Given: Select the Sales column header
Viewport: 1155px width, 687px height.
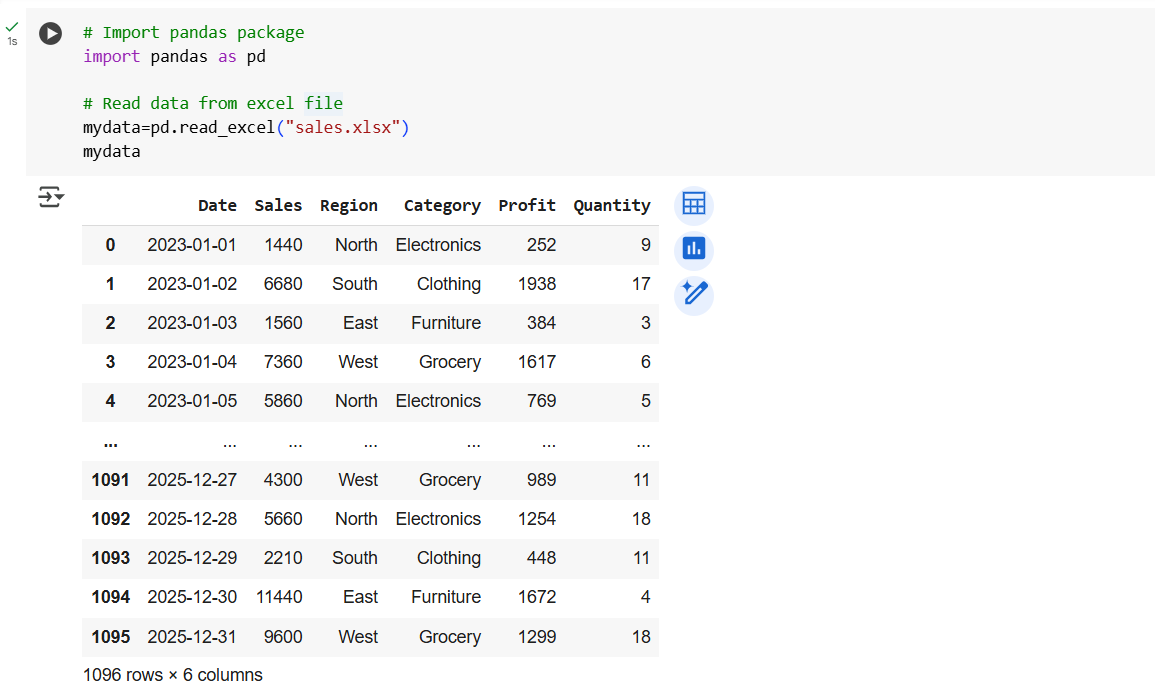Looking at the screenshot, I should pos(278,205).
